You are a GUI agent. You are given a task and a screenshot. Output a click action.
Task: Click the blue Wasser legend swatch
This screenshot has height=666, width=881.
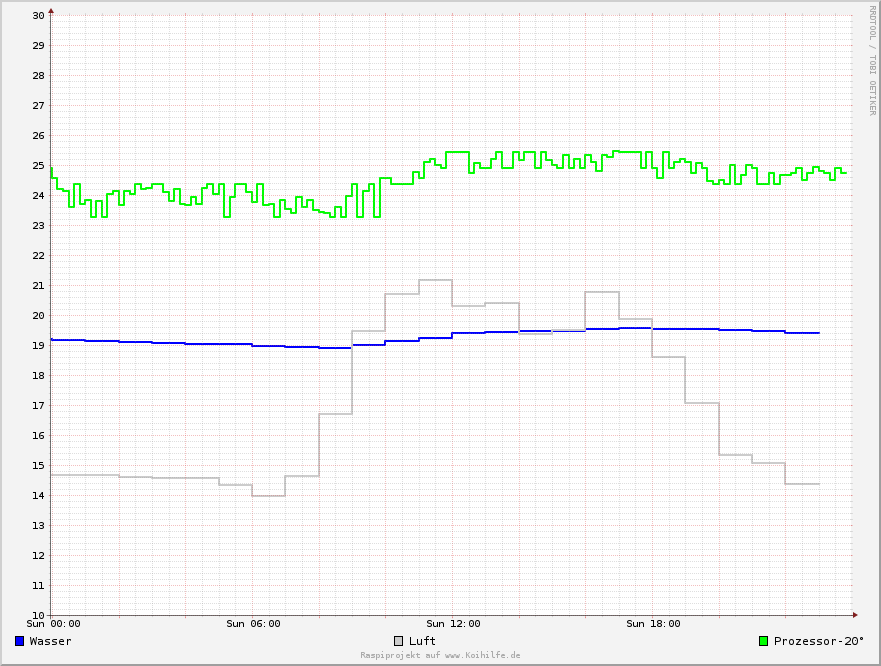point(20,641)
